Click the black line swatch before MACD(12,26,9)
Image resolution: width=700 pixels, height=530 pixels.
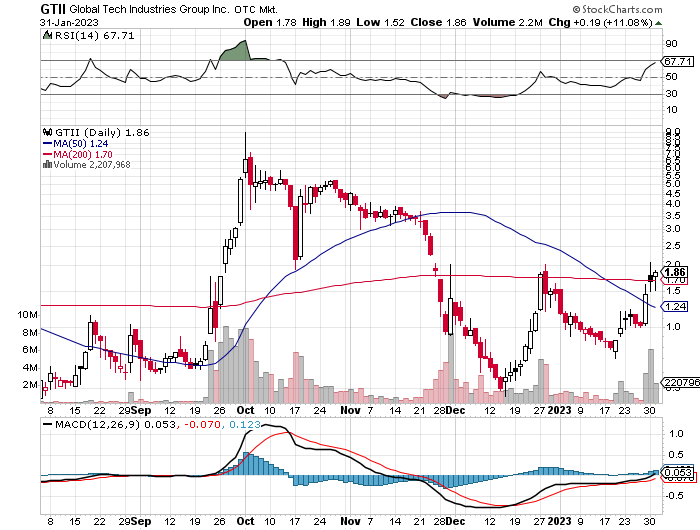(47, 424)
